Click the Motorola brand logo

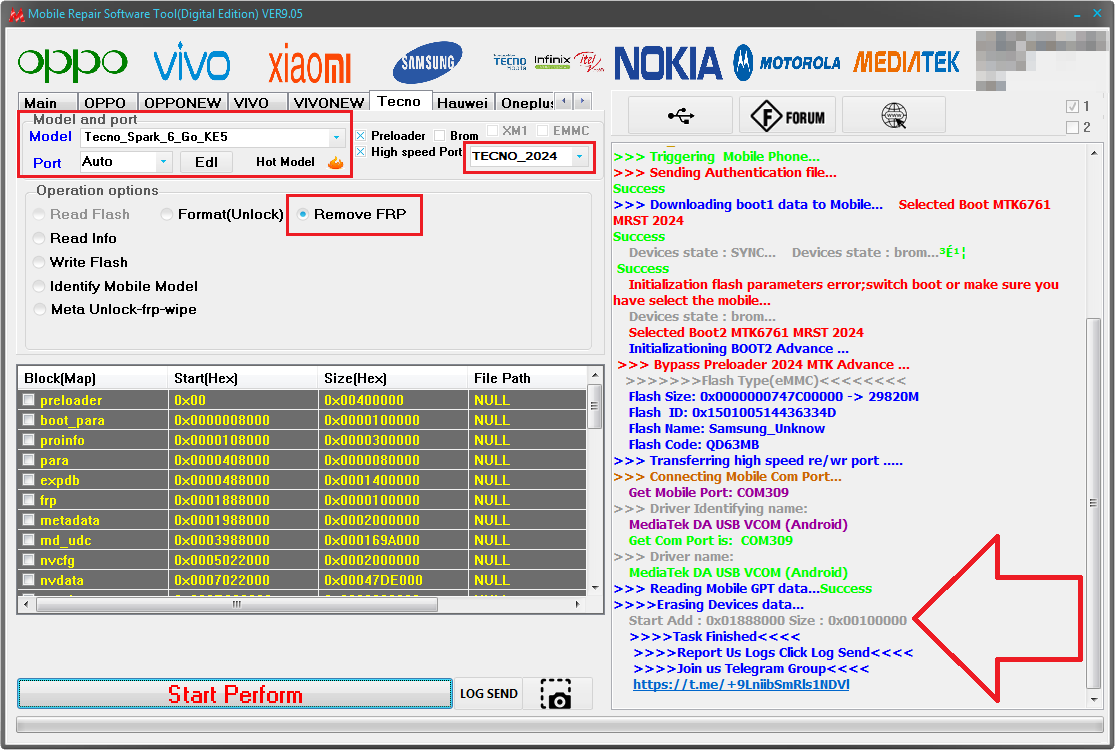[787, 63]
